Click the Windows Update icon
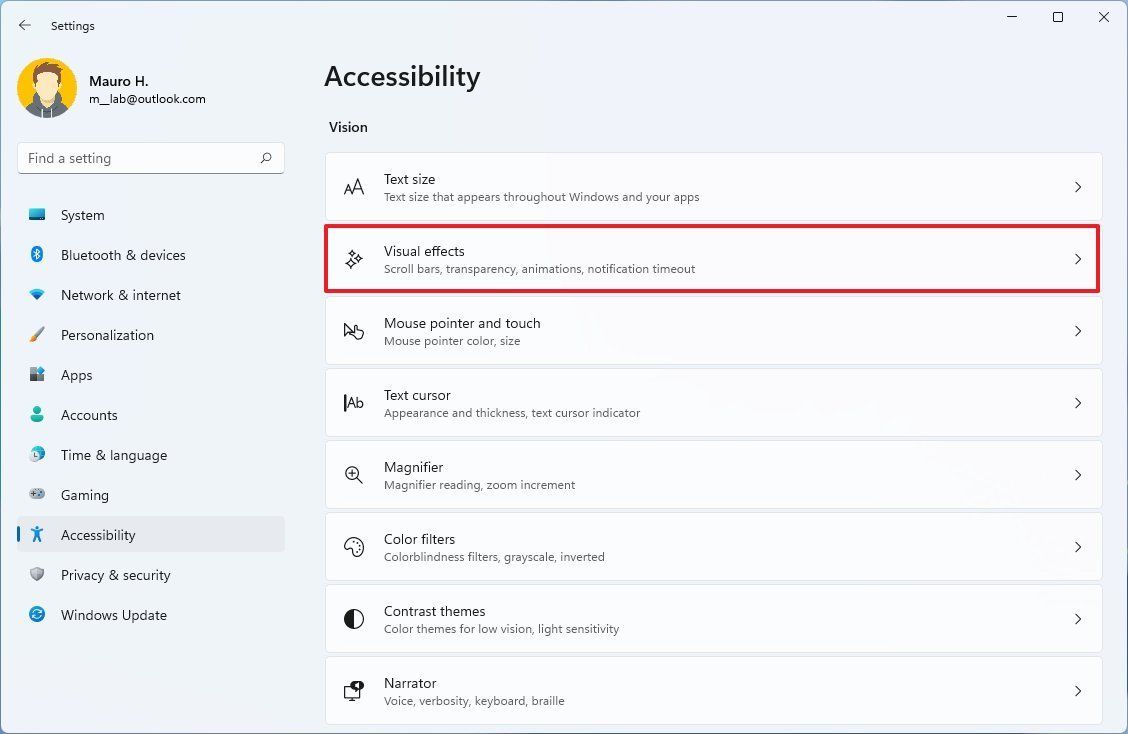1128x734 pixels. point(37,615)
